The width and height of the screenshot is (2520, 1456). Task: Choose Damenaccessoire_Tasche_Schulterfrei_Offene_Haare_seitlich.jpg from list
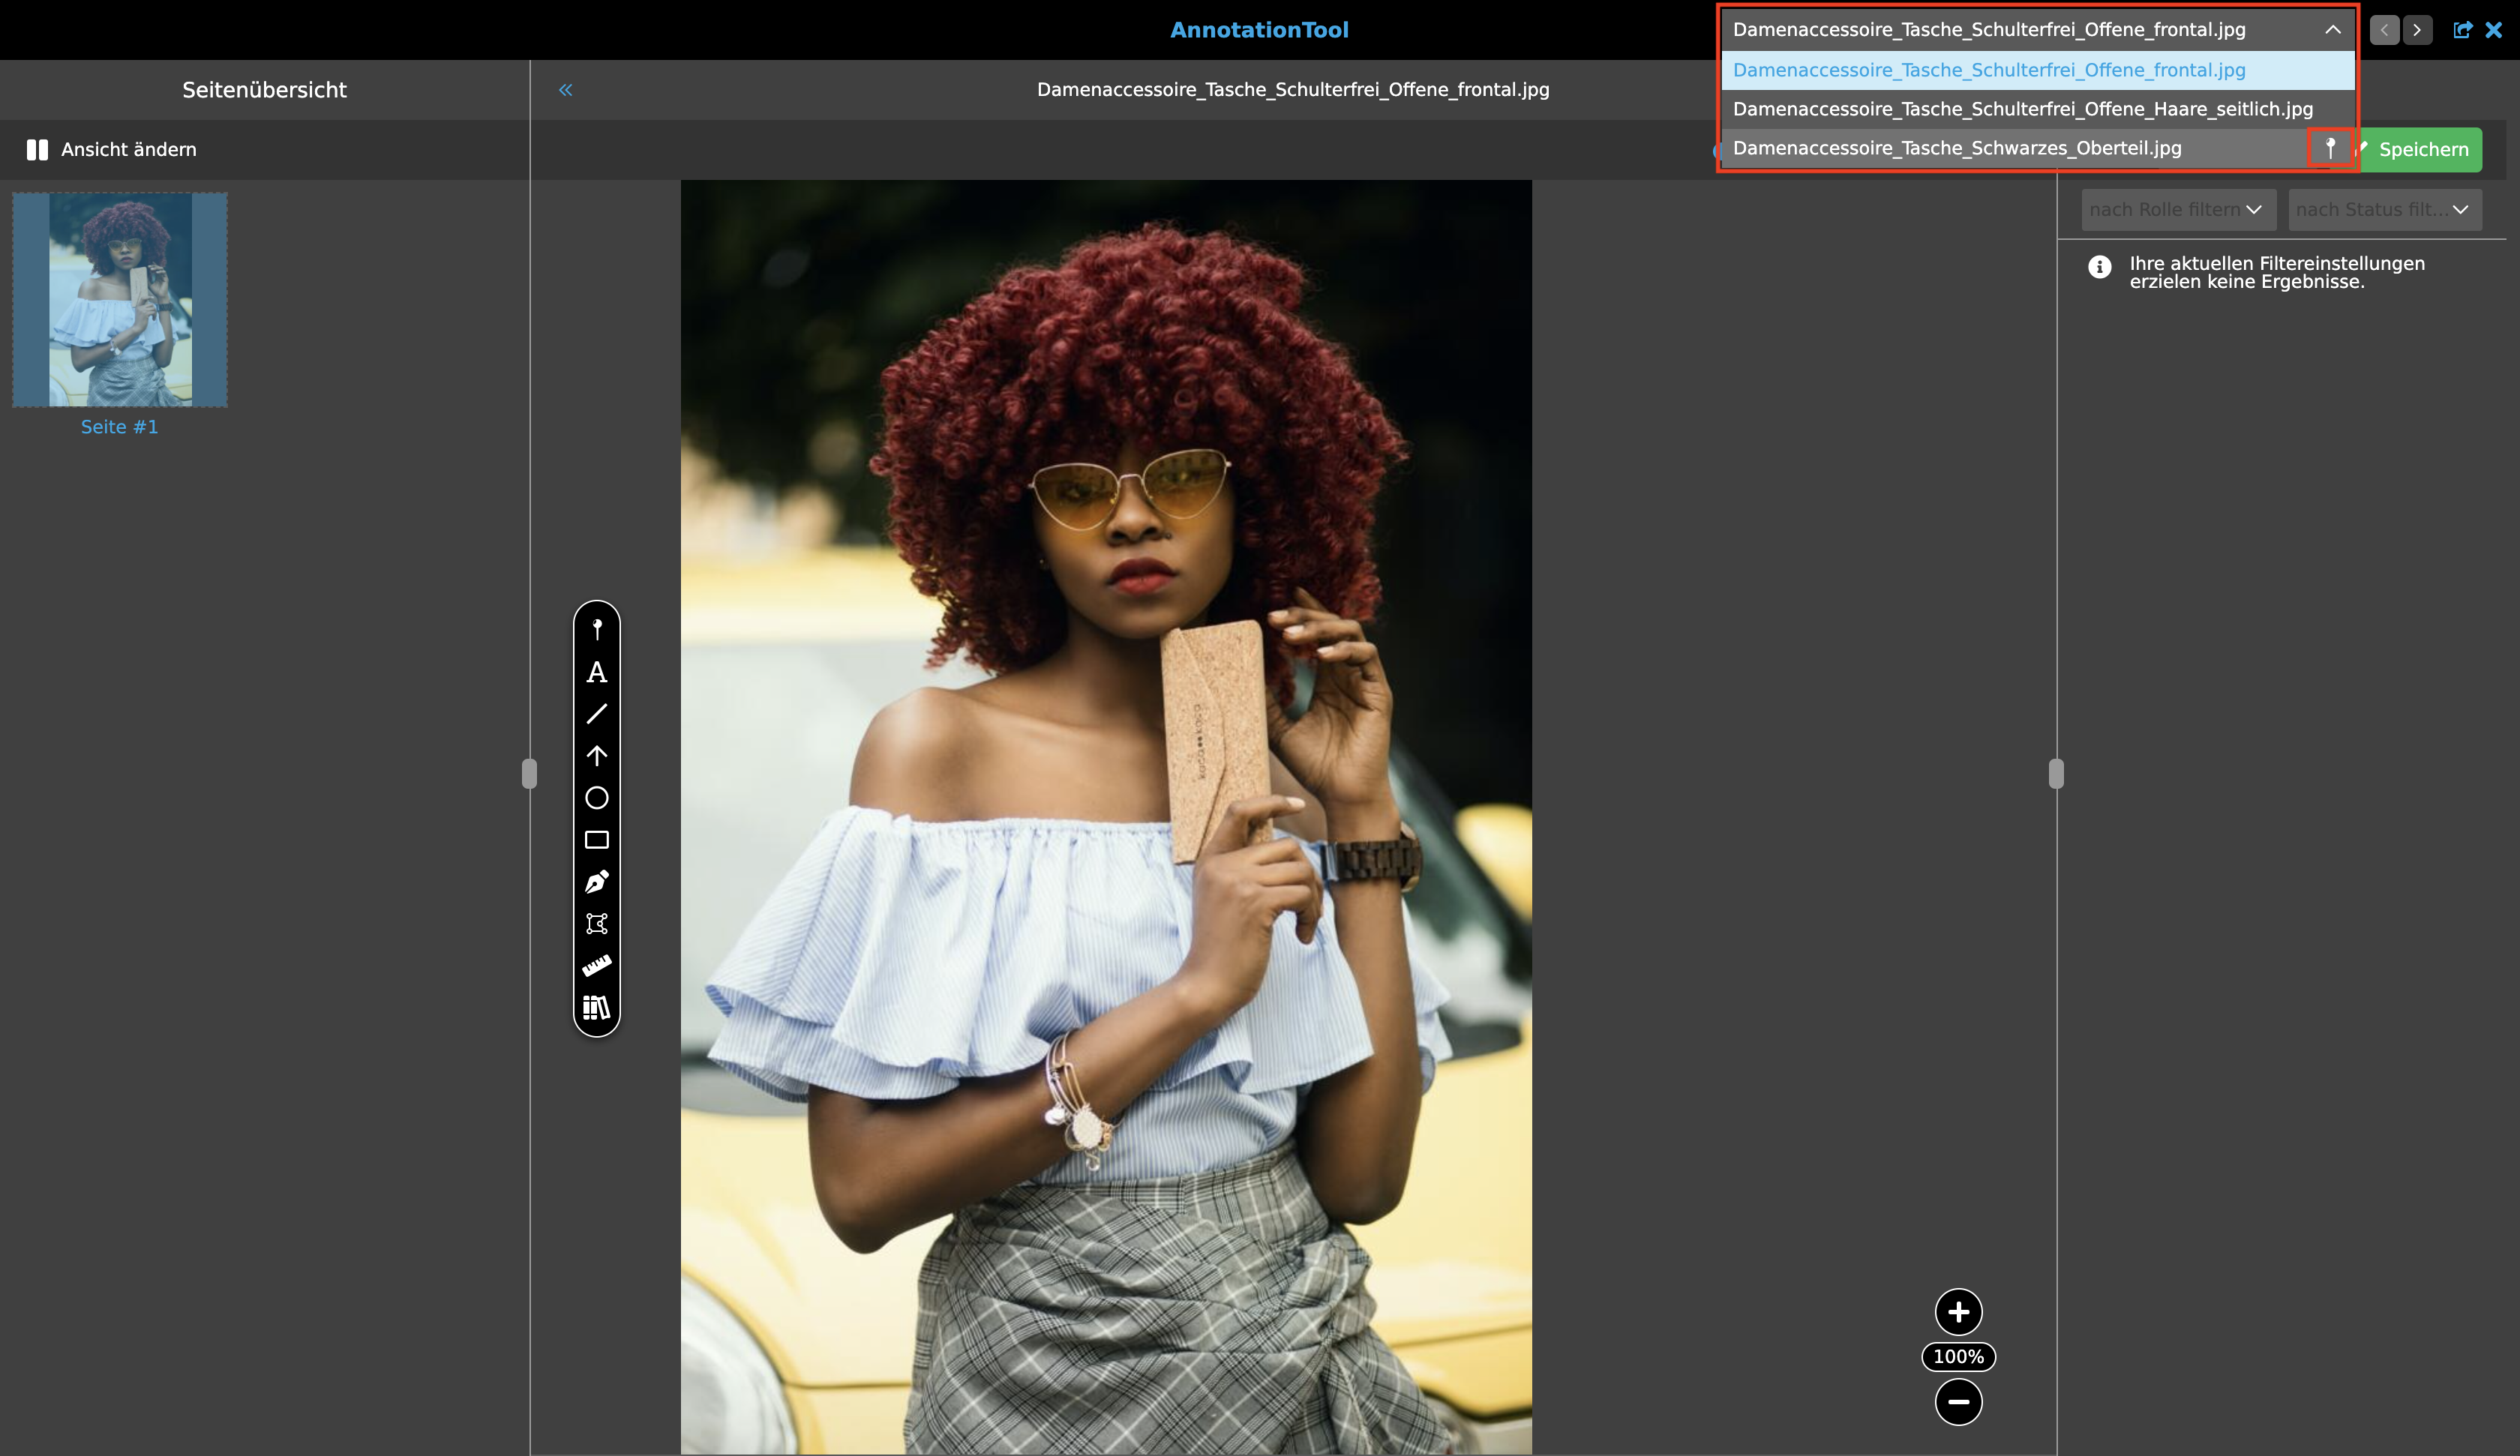[x=2022, y=109]
